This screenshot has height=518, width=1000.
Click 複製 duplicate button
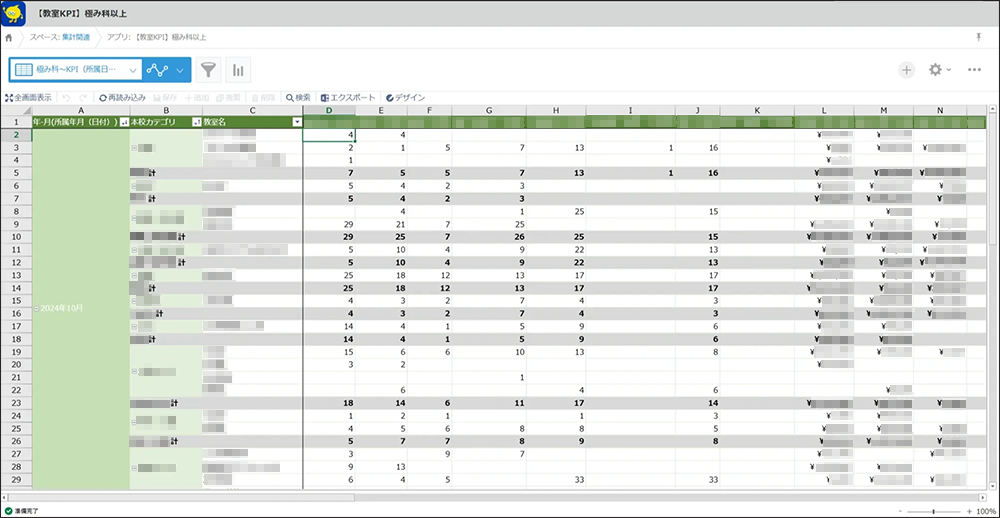228,98
